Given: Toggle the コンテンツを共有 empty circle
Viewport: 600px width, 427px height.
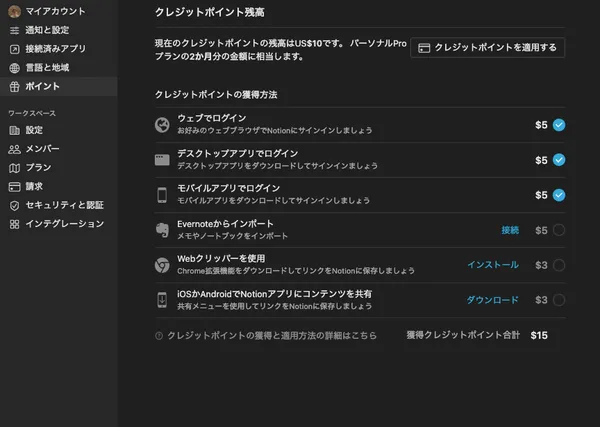Looking at the screenshot, I should (x=559, y=300).
